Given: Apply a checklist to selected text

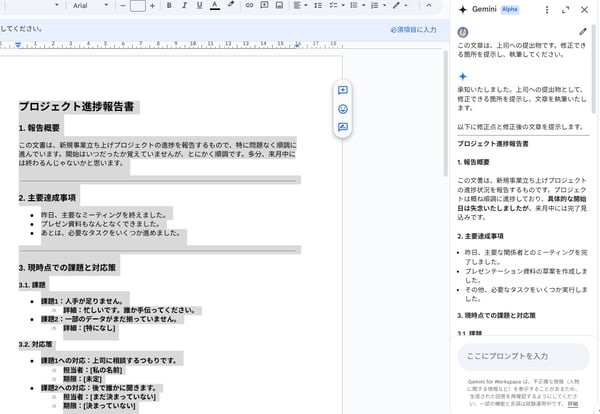Looking at the screenshot, I should tap(333, 5).
